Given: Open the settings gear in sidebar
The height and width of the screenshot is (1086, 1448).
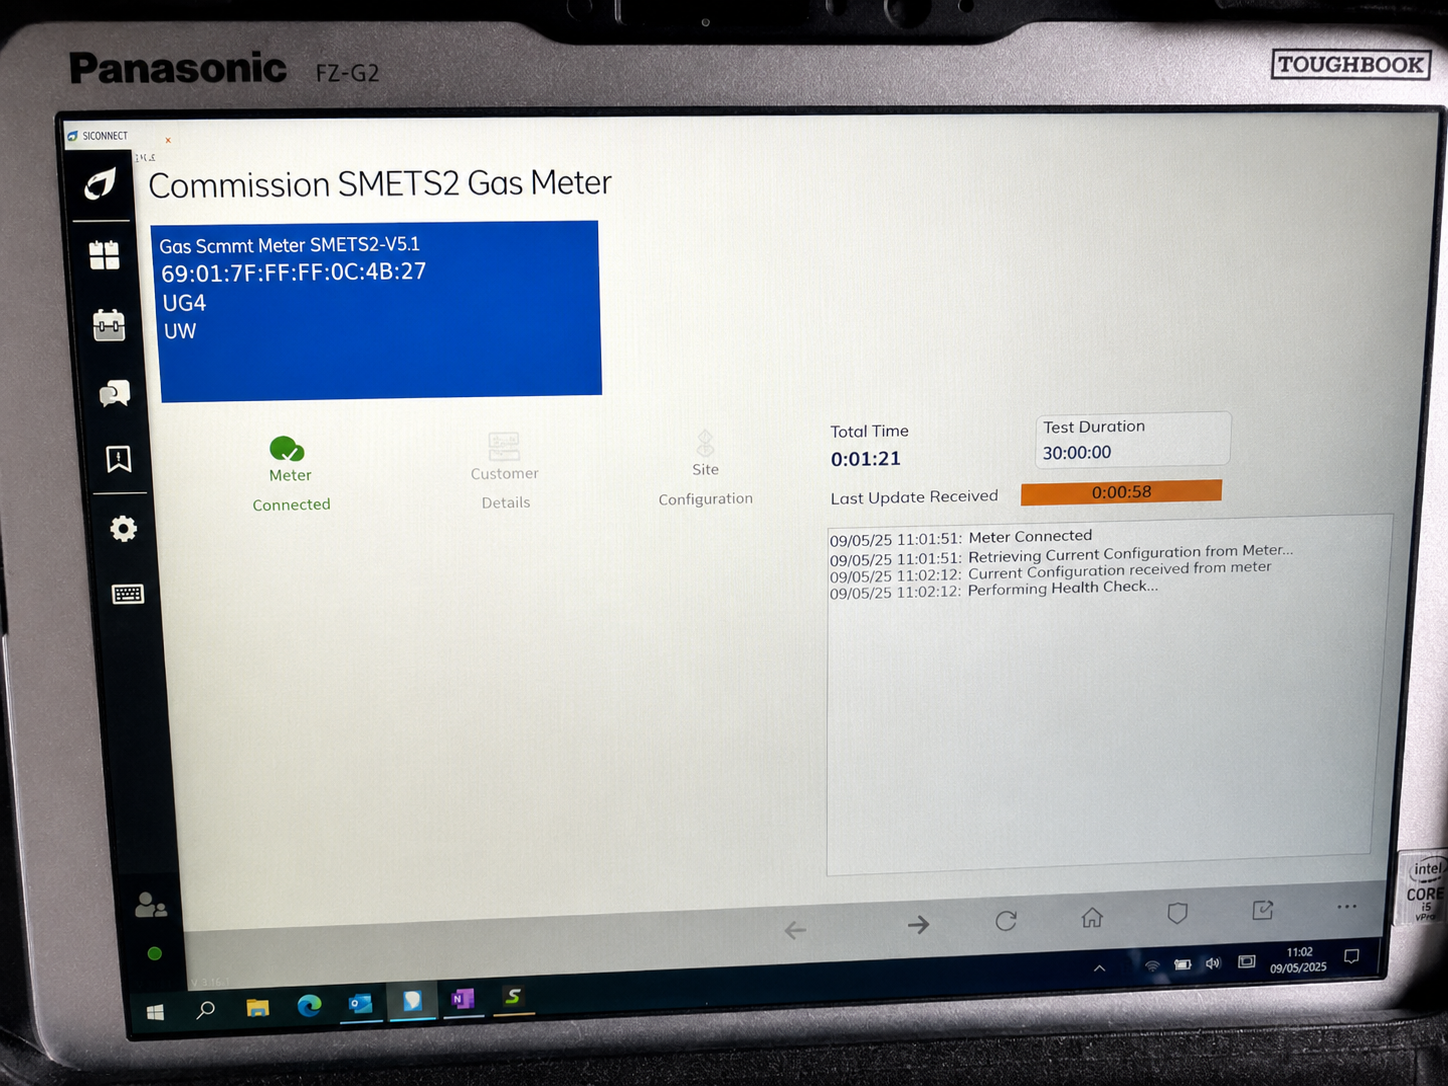Looking at the screenshot, I should [x=123, y=528].
